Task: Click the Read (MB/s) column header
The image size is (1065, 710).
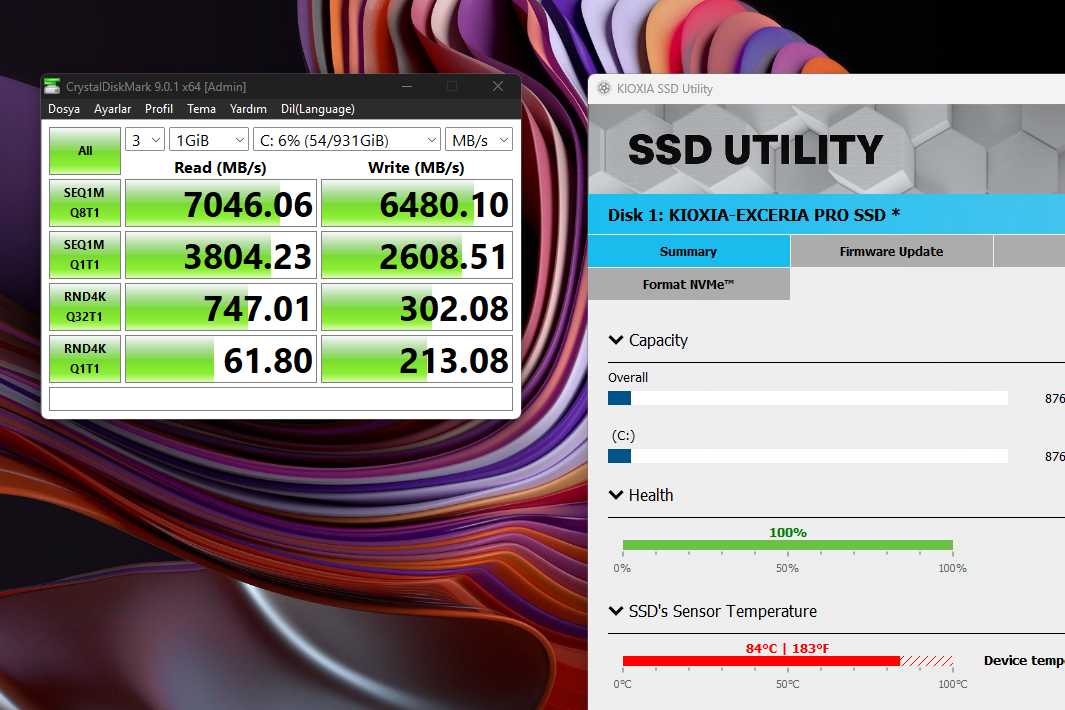Action: click(220, 168)
